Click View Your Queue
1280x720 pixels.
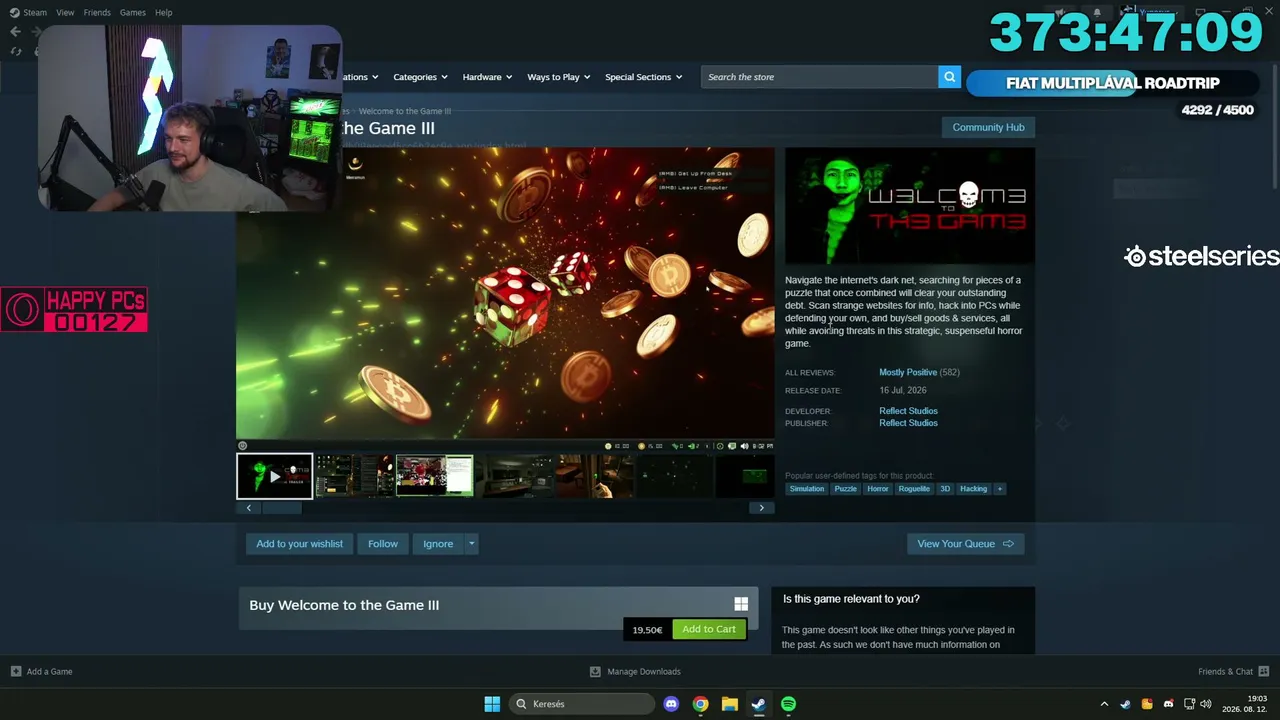[965, 544]
